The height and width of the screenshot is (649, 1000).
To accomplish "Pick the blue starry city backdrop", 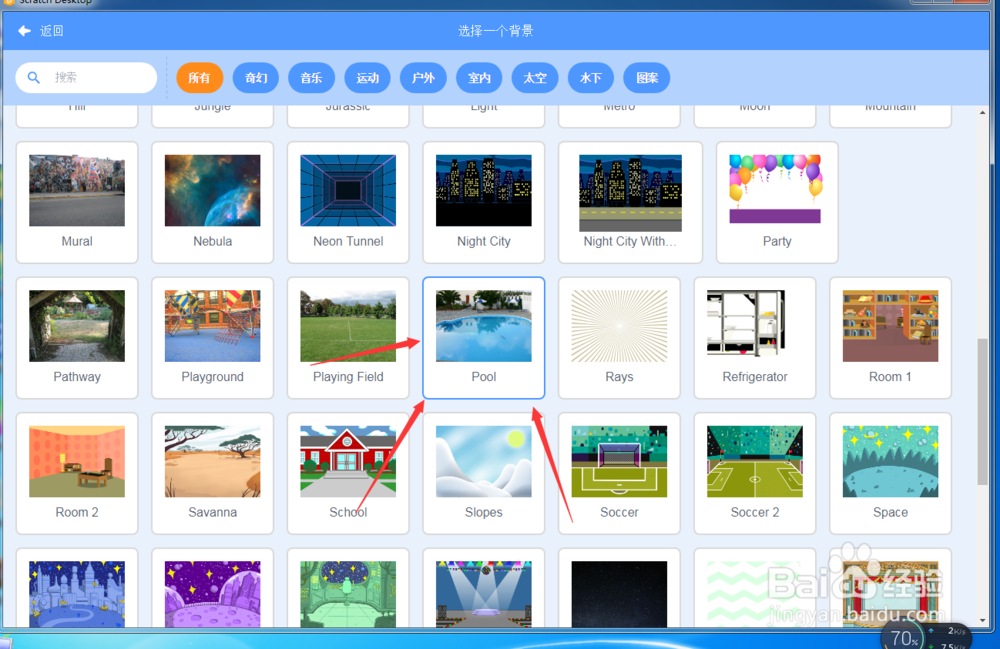I will (x=77, y=590).
